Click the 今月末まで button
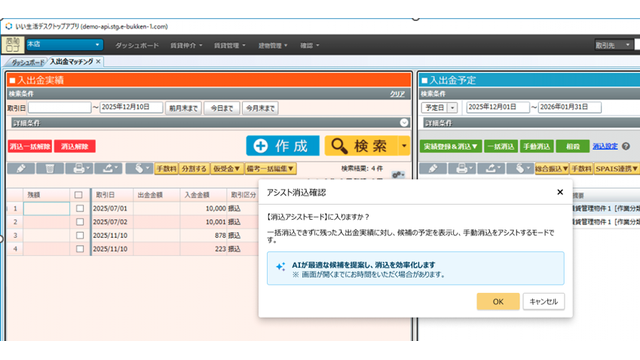This screenshot has height=360, width=640. coord(260,108)
